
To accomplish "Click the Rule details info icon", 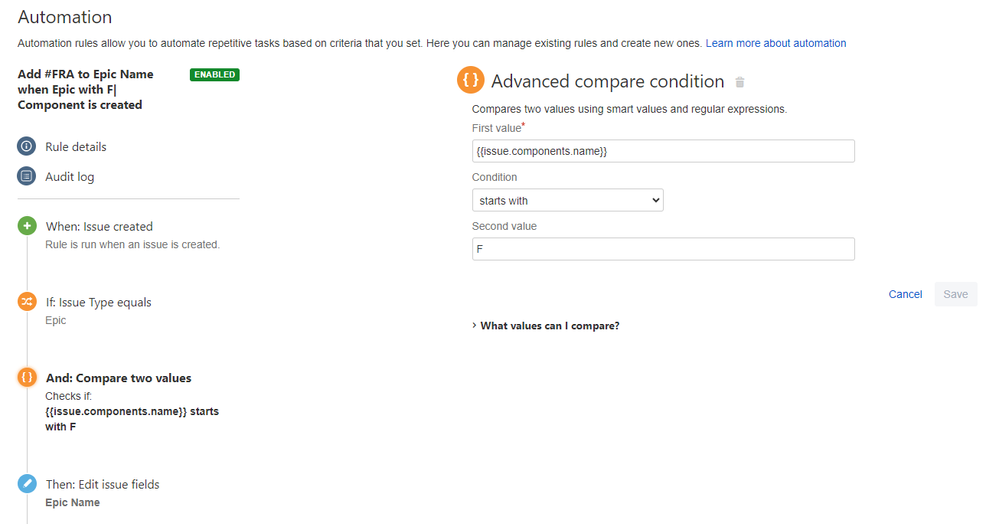I will (x=27, y=147).
